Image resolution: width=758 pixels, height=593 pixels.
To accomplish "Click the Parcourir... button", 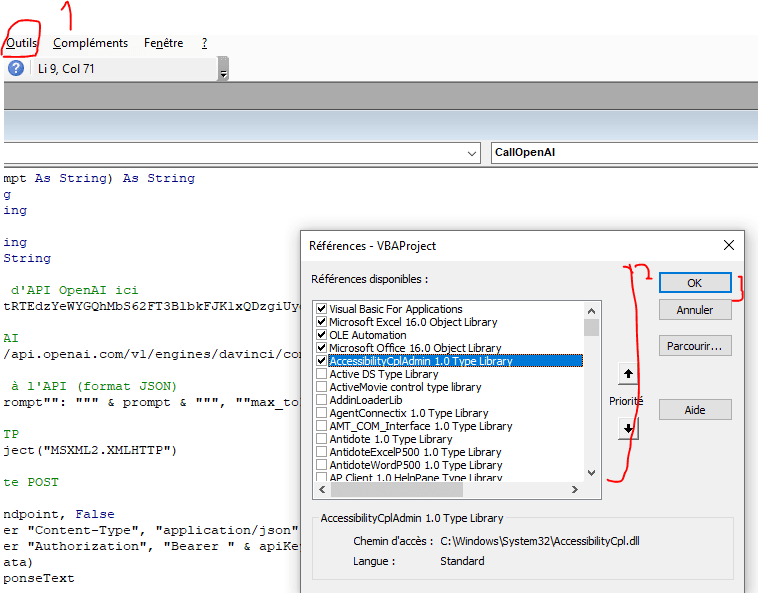I will [x=694, y=346].
